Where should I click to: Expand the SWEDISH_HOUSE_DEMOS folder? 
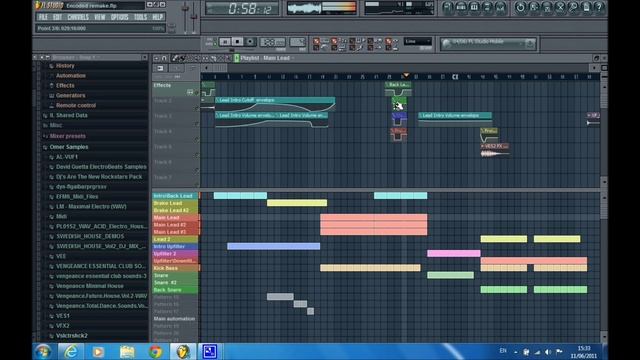pyautogui.click(x=90, y=236)
